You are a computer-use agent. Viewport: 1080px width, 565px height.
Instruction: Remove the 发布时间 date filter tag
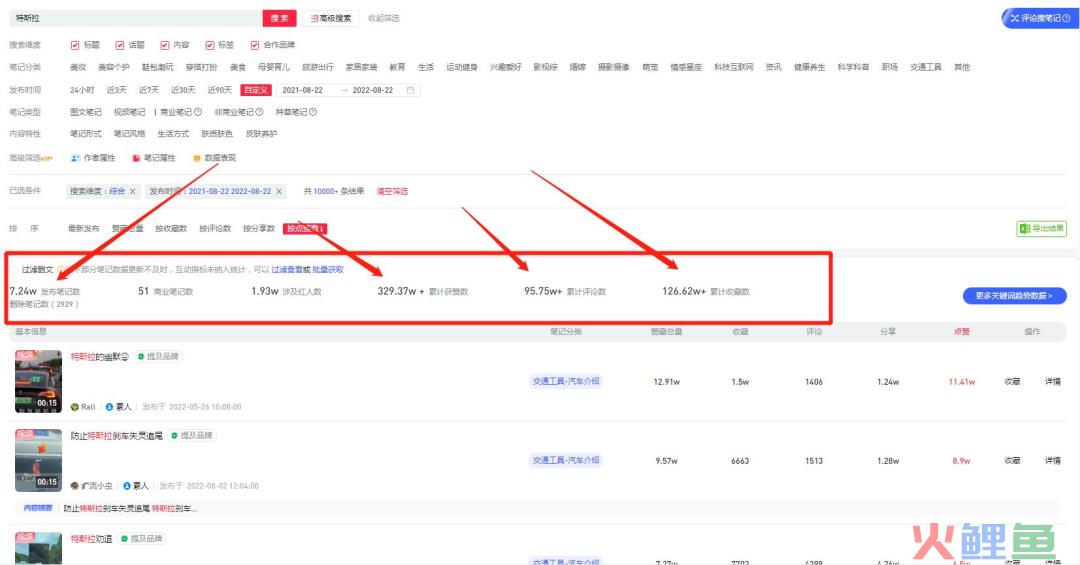[279, 191]
